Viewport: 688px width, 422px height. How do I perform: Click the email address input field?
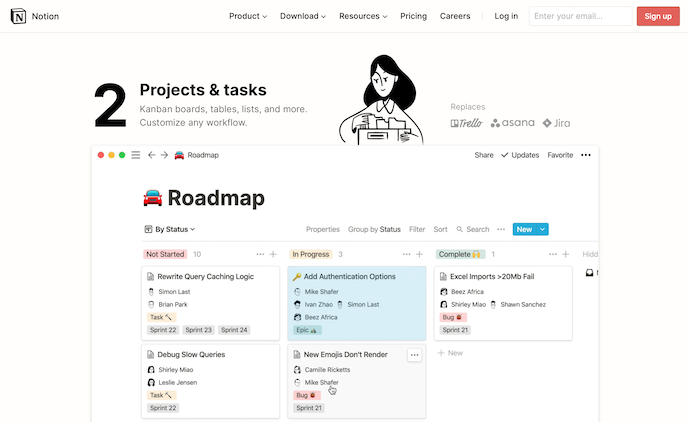[579, 16]
